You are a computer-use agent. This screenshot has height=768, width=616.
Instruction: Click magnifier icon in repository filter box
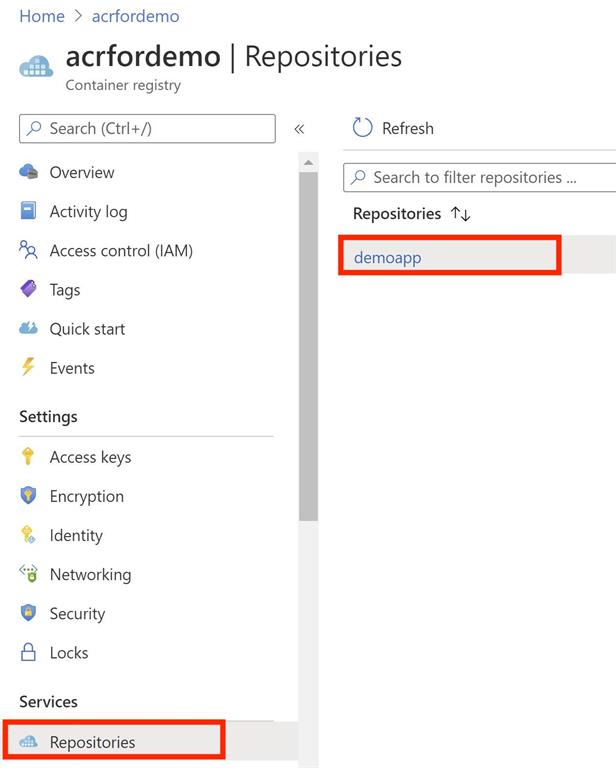coord(358,177)
